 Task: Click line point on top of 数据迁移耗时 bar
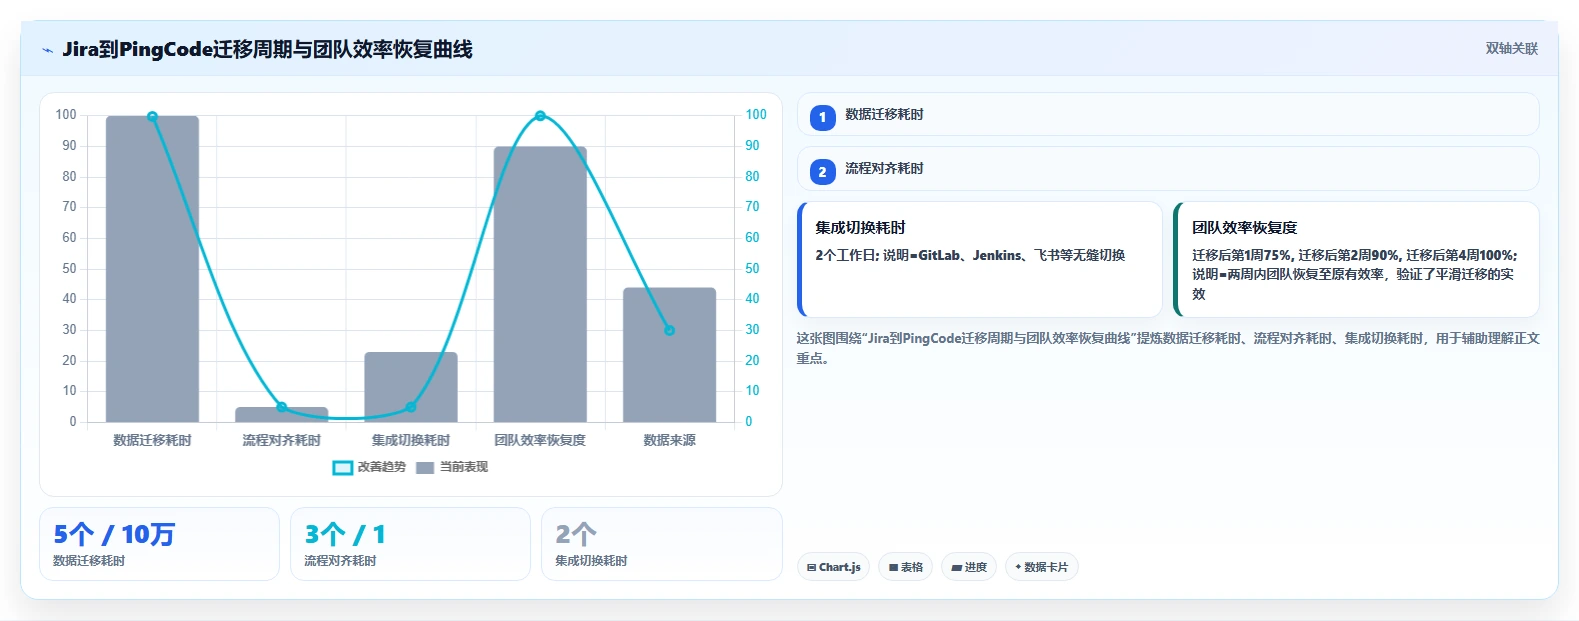coord(152,116)
